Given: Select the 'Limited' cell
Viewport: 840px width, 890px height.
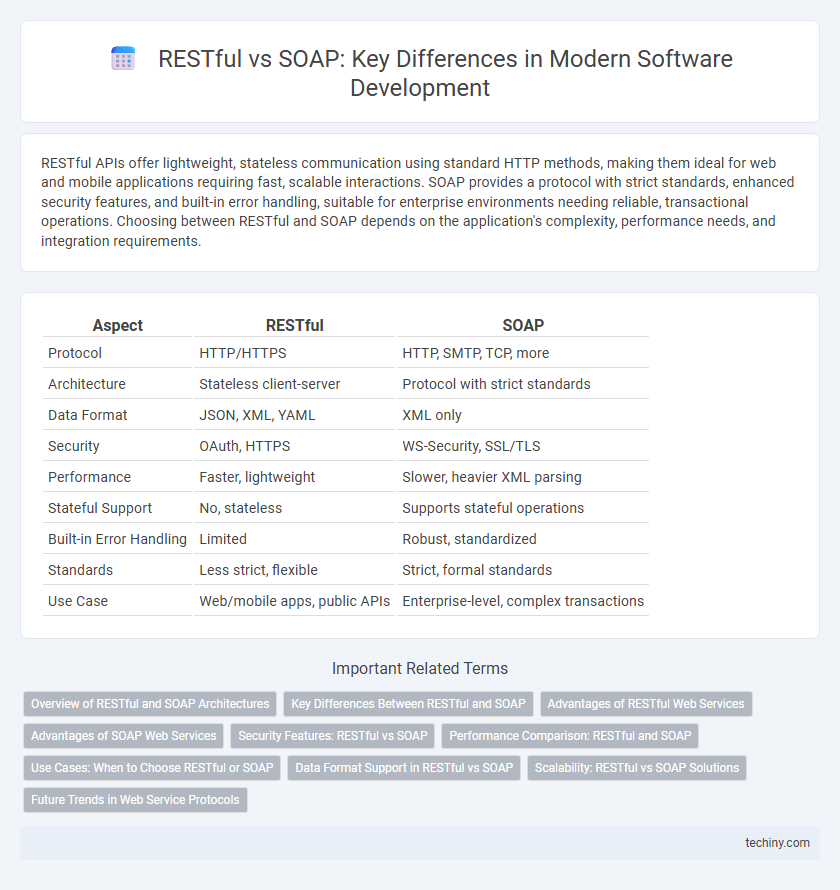Looking at the screenshot, I should 295,539.
